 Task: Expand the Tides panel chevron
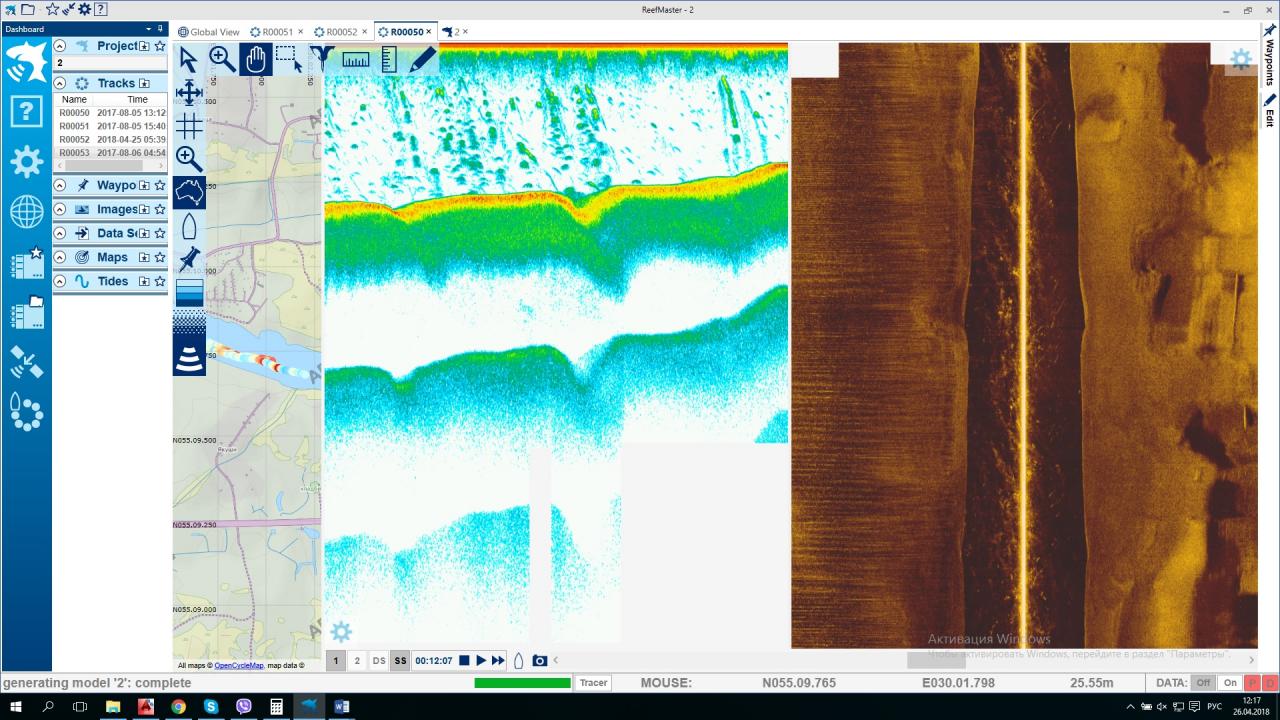(60, 282)
